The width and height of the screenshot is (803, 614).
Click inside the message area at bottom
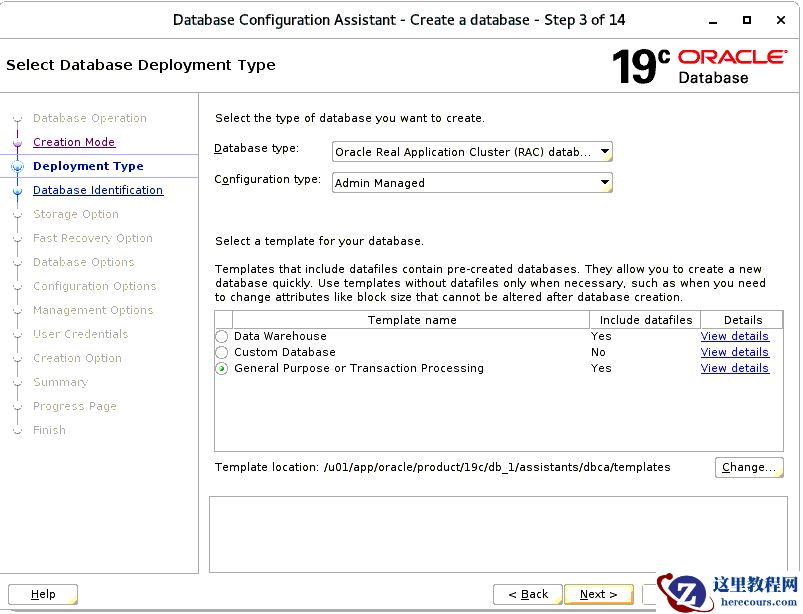498,534
